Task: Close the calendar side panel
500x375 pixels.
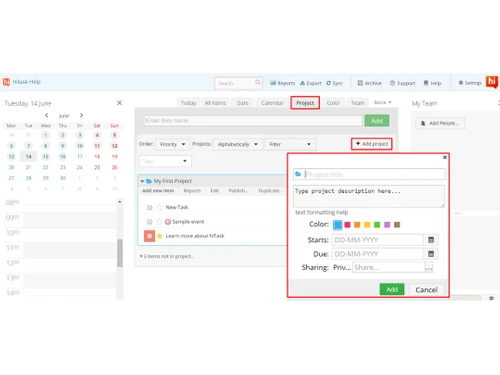Action: (119, 103)
